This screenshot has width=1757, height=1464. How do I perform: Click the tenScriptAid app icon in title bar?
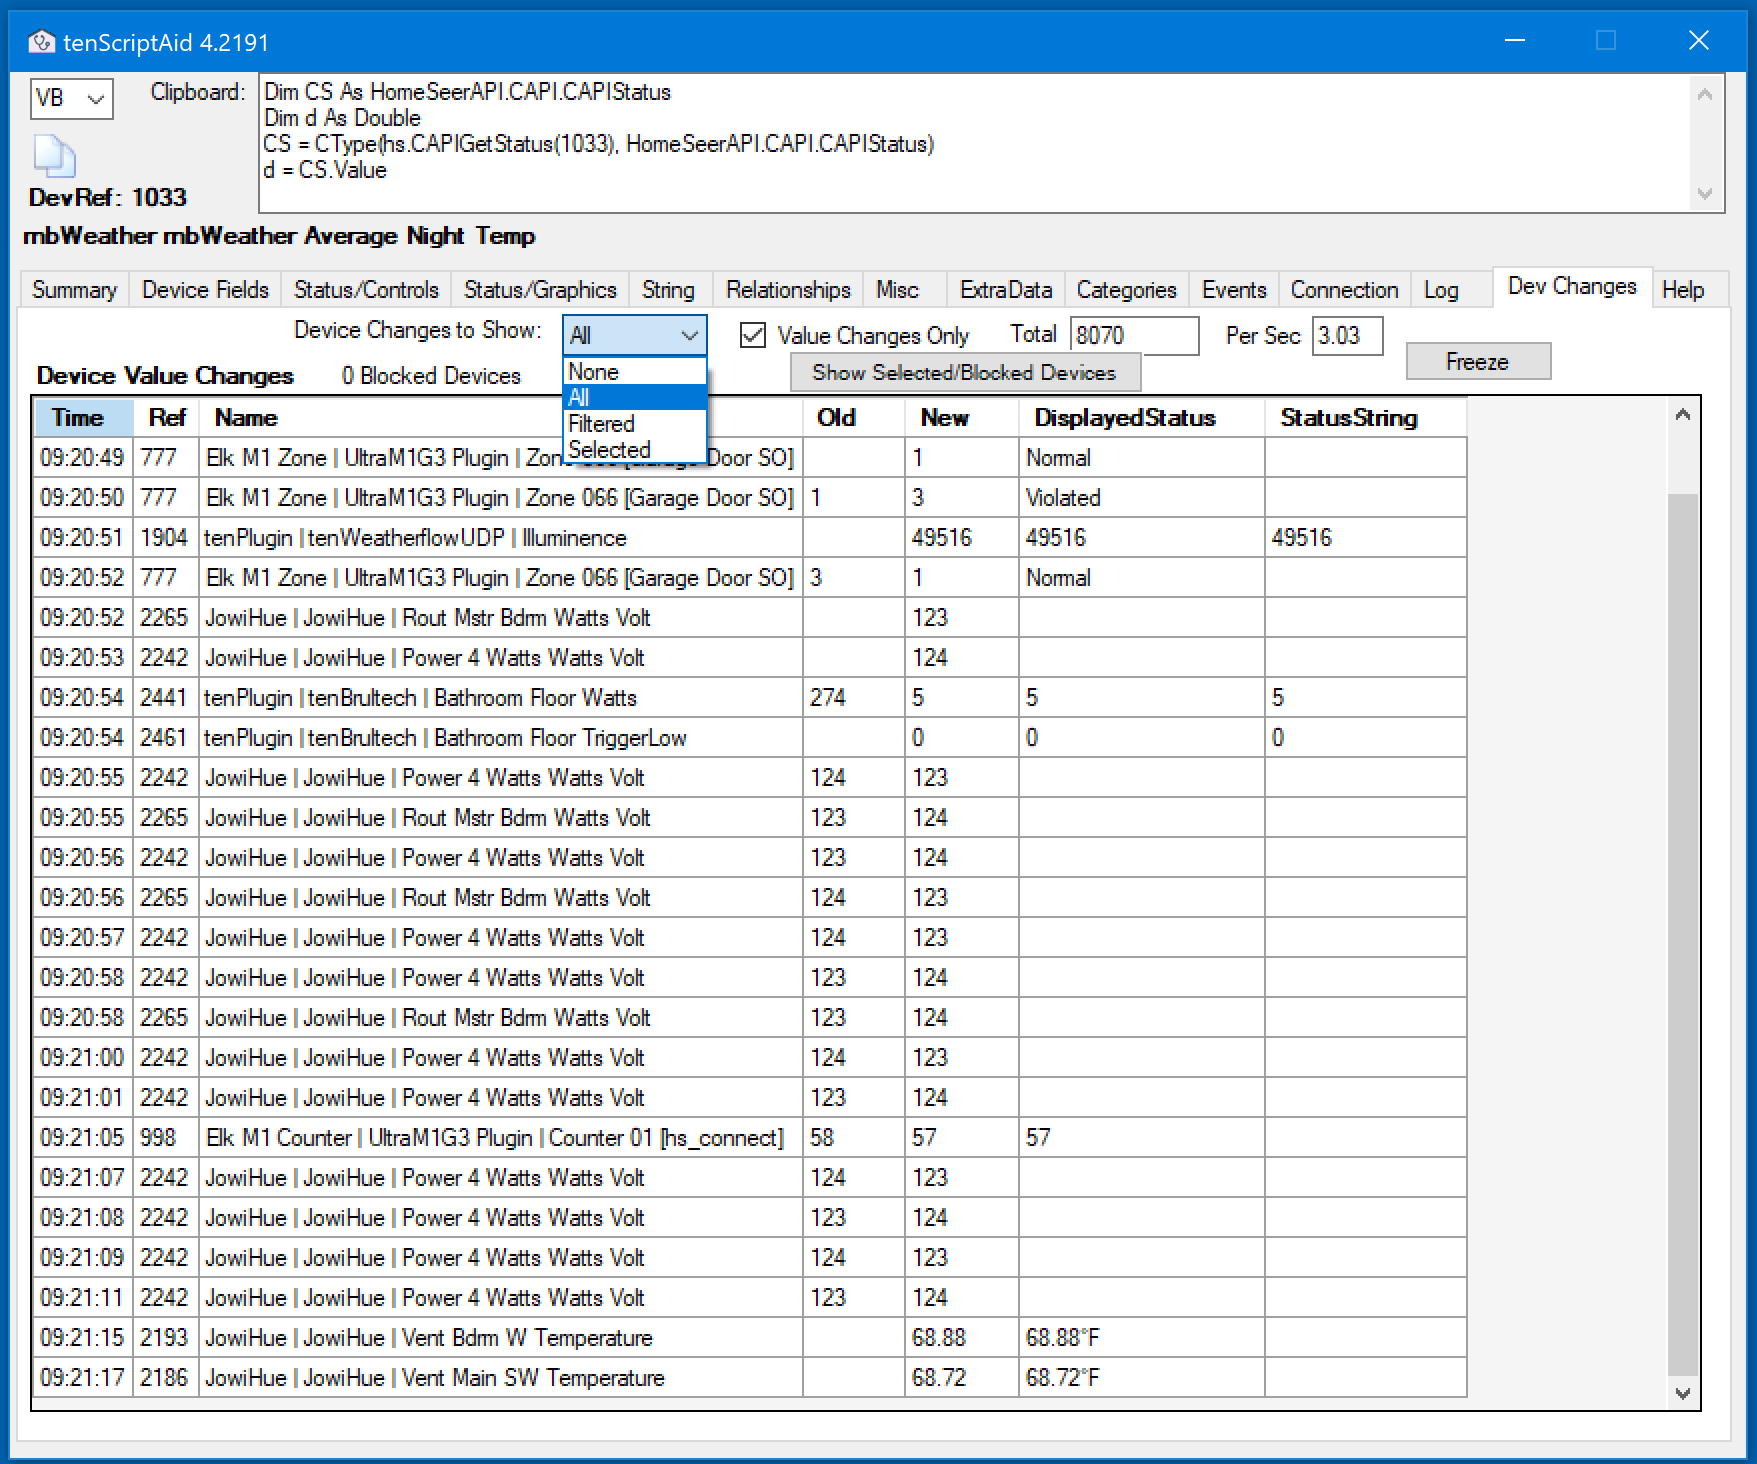42,42
